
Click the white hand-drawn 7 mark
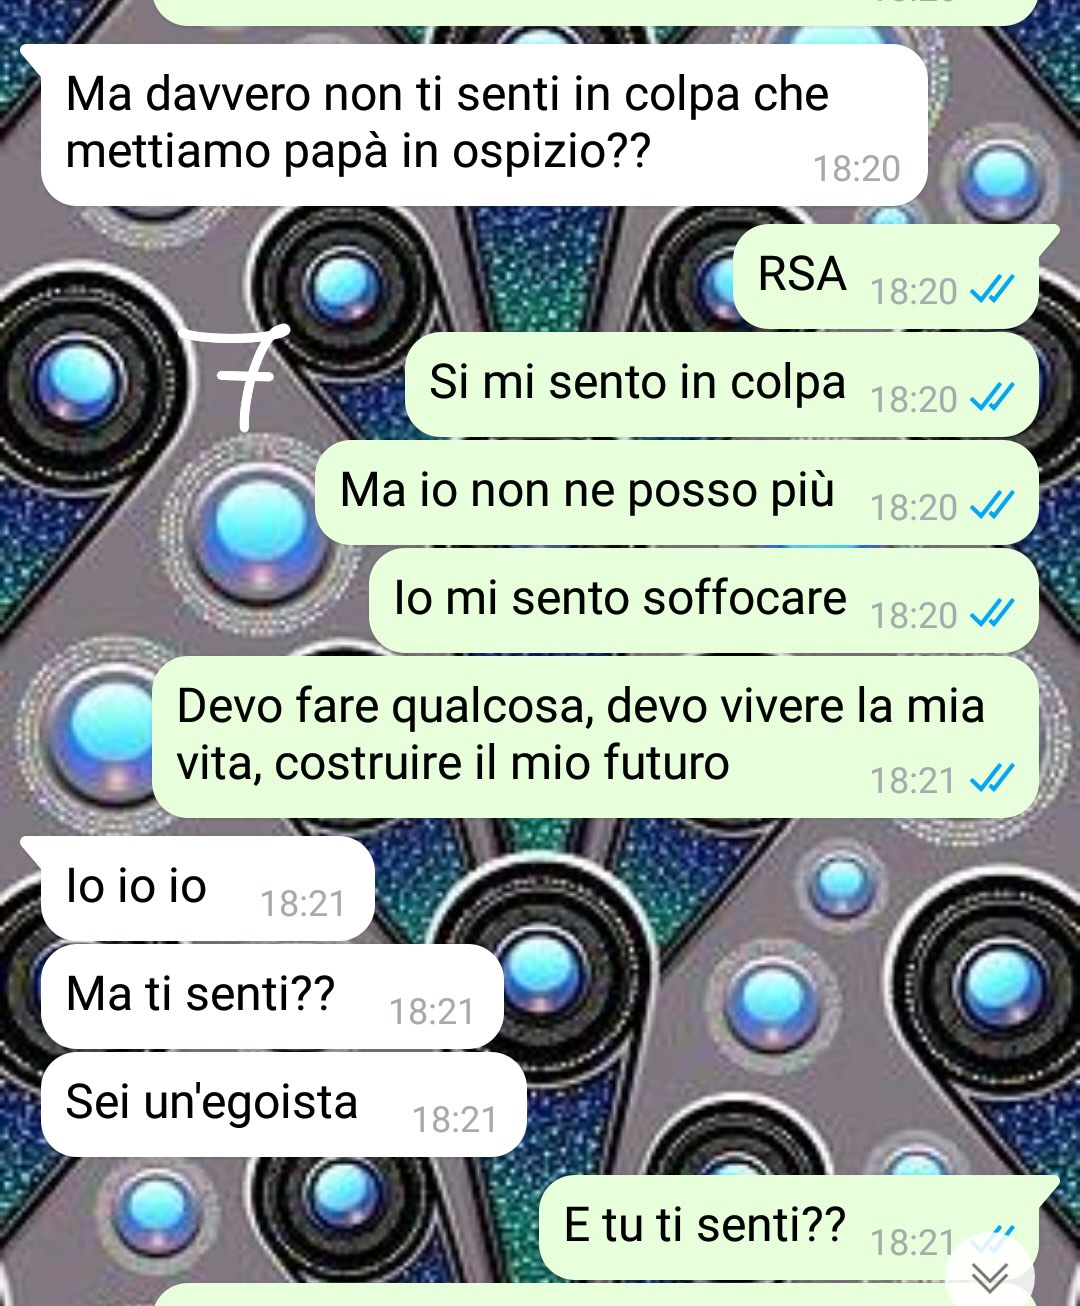240,377
